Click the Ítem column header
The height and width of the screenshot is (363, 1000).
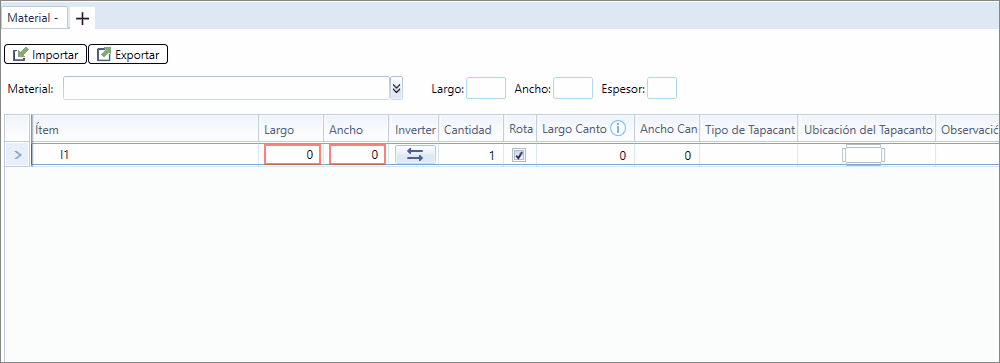145,130
